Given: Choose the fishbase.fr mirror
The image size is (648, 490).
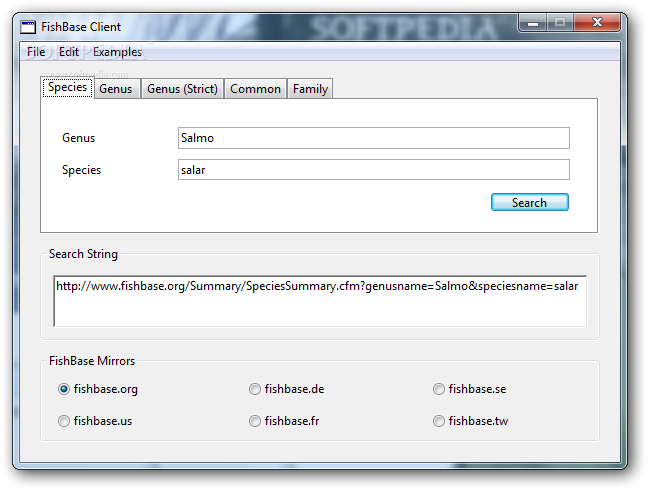Looking at the screenshot, I should pyautogui.click(x=284, y=421).
